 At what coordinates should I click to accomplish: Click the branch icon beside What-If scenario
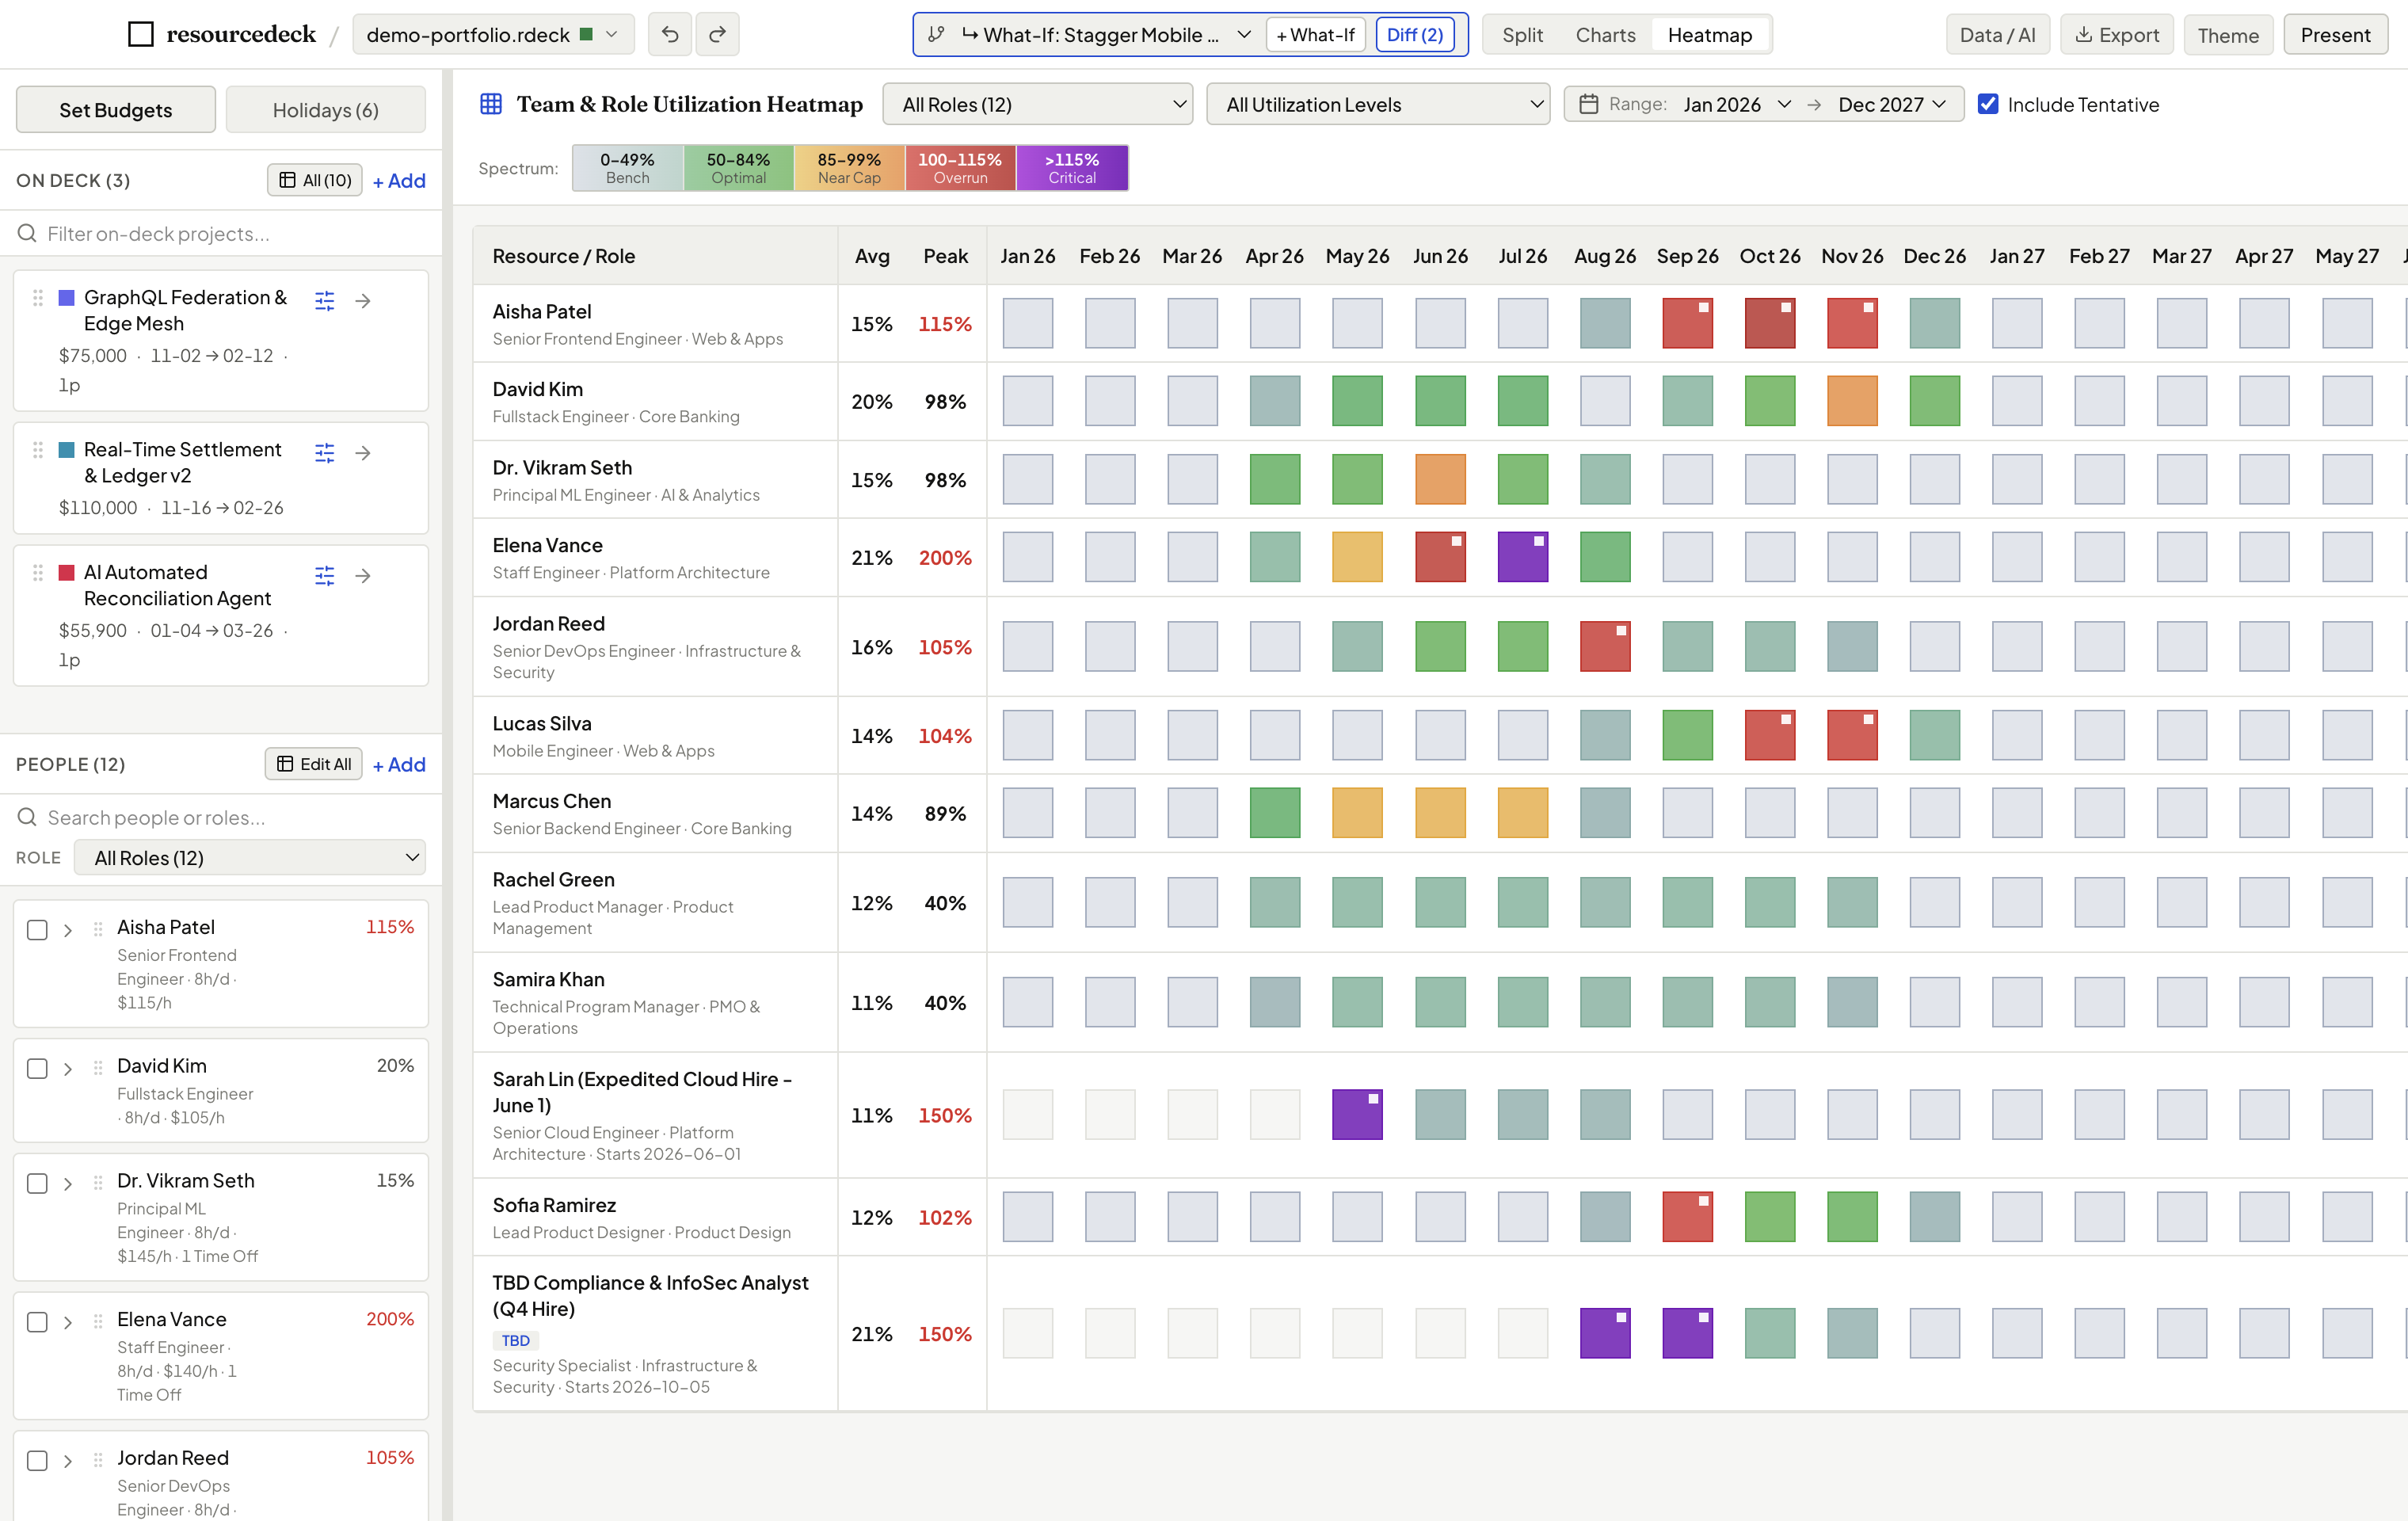(x=936, y=35)
